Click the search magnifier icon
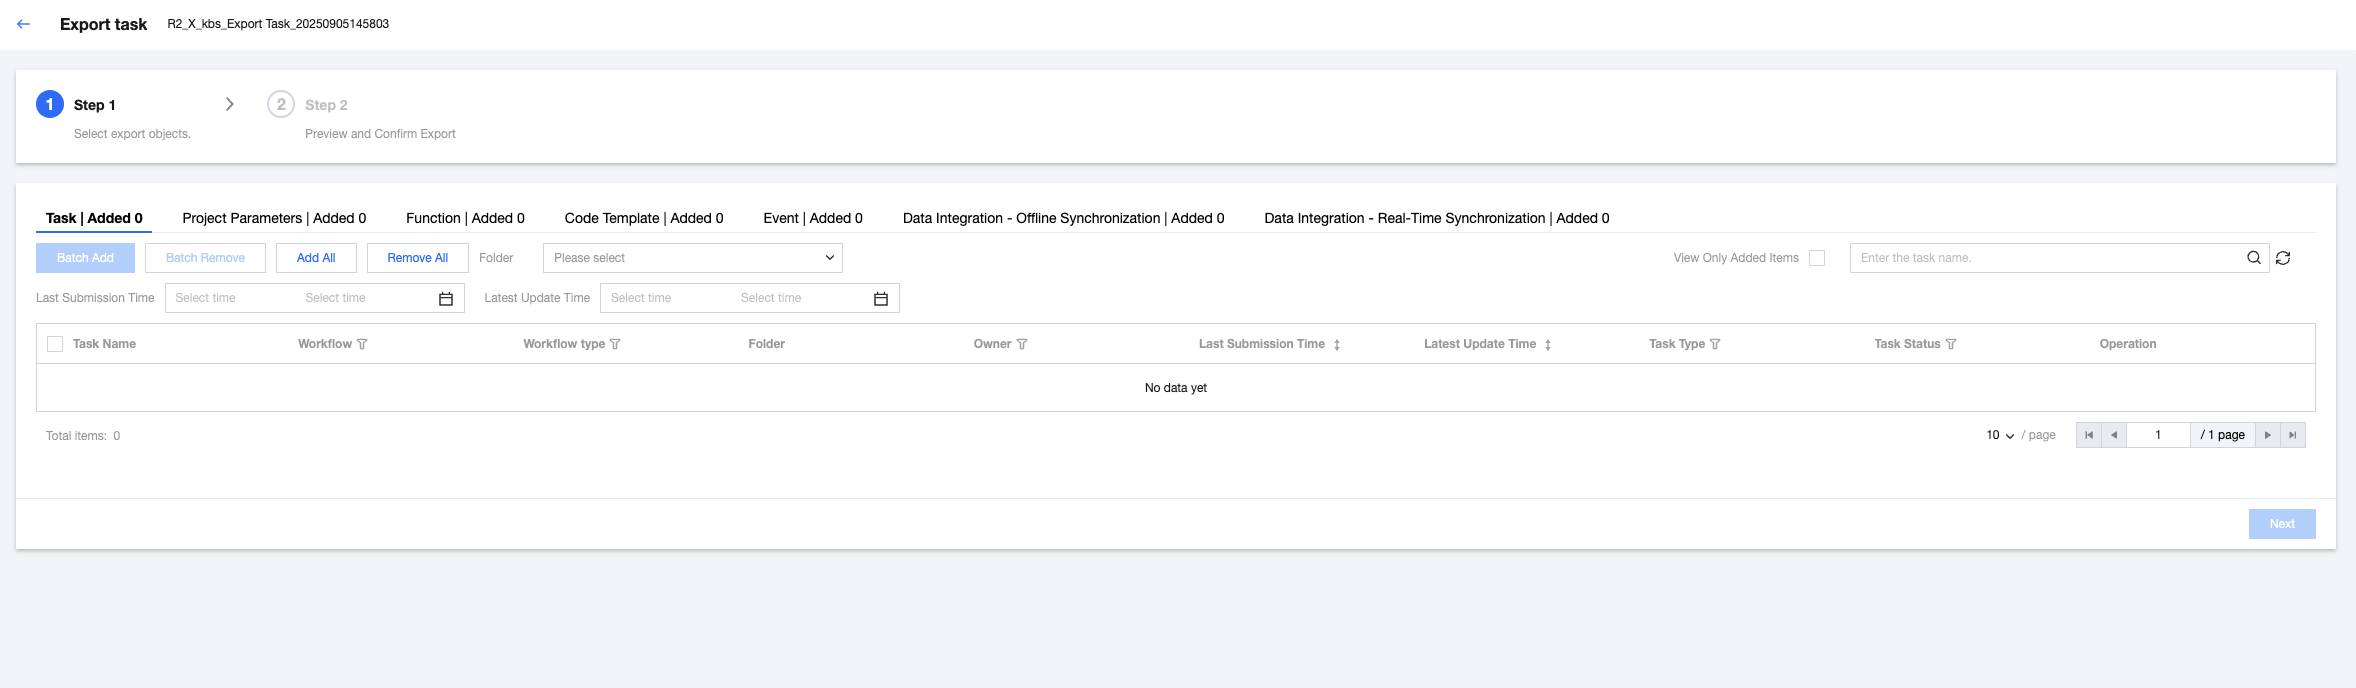2356x688 pixels. click(2254, 258)
